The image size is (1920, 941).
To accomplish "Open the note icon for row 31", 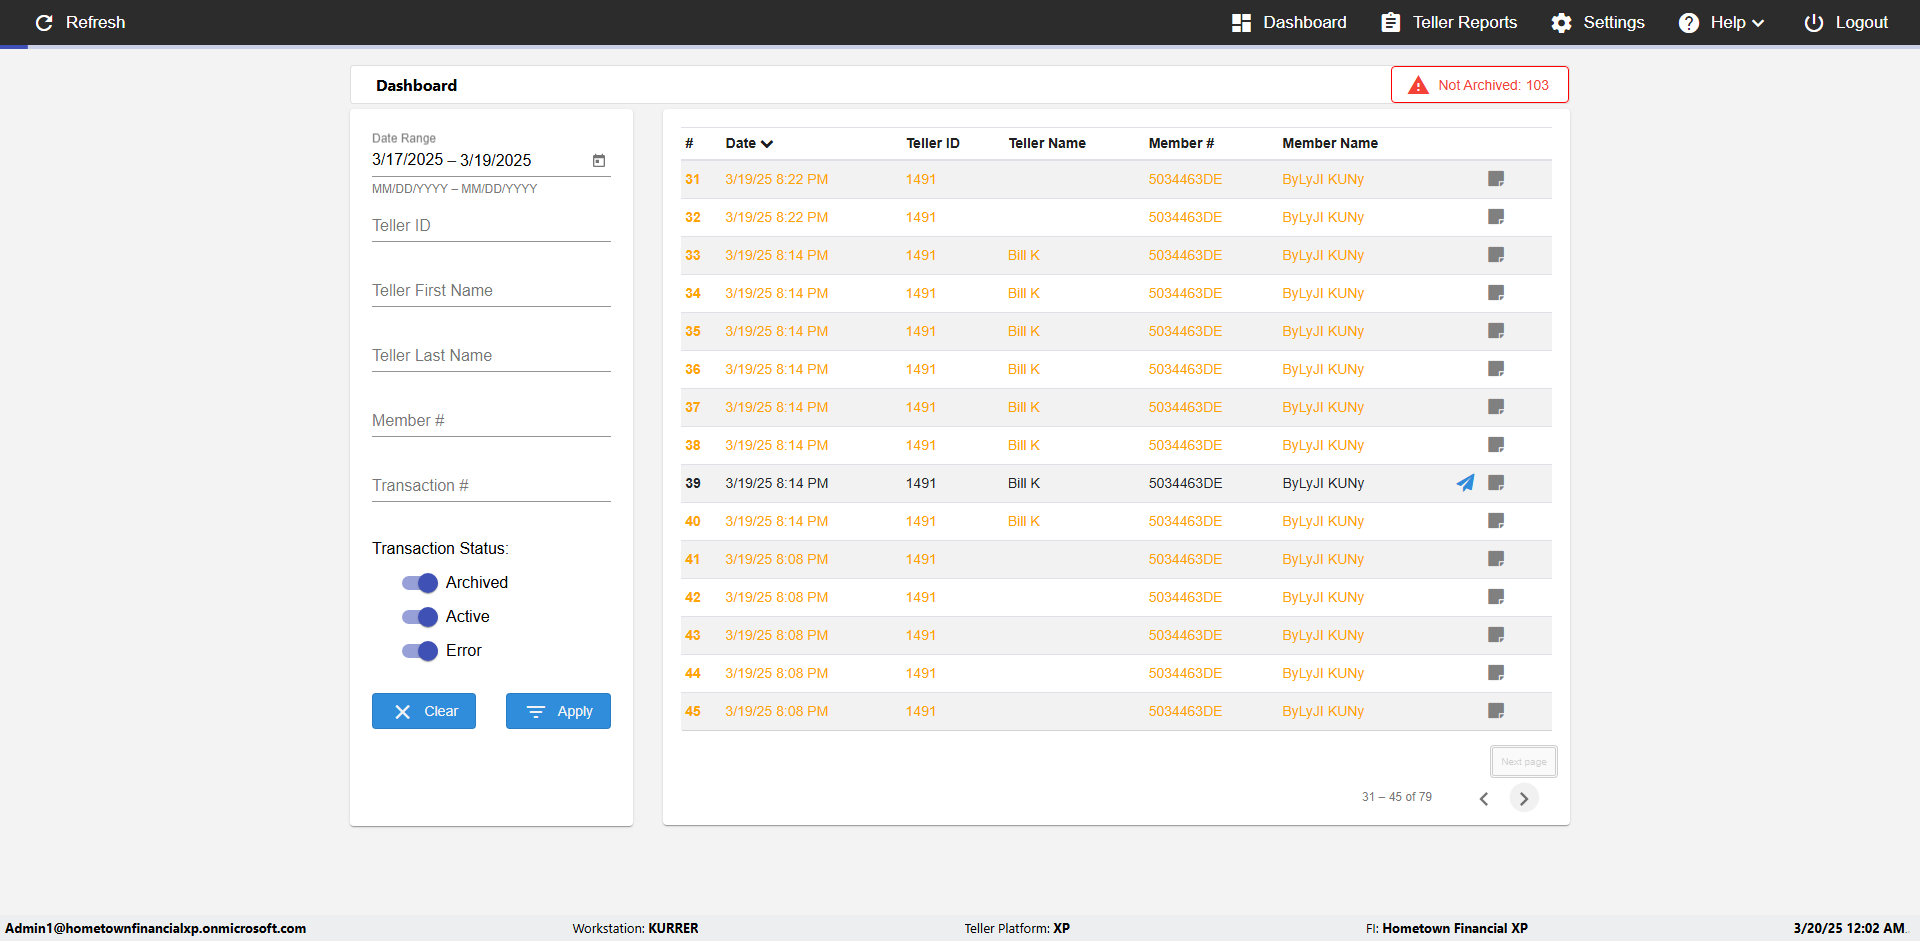I will pos(1496,179).
